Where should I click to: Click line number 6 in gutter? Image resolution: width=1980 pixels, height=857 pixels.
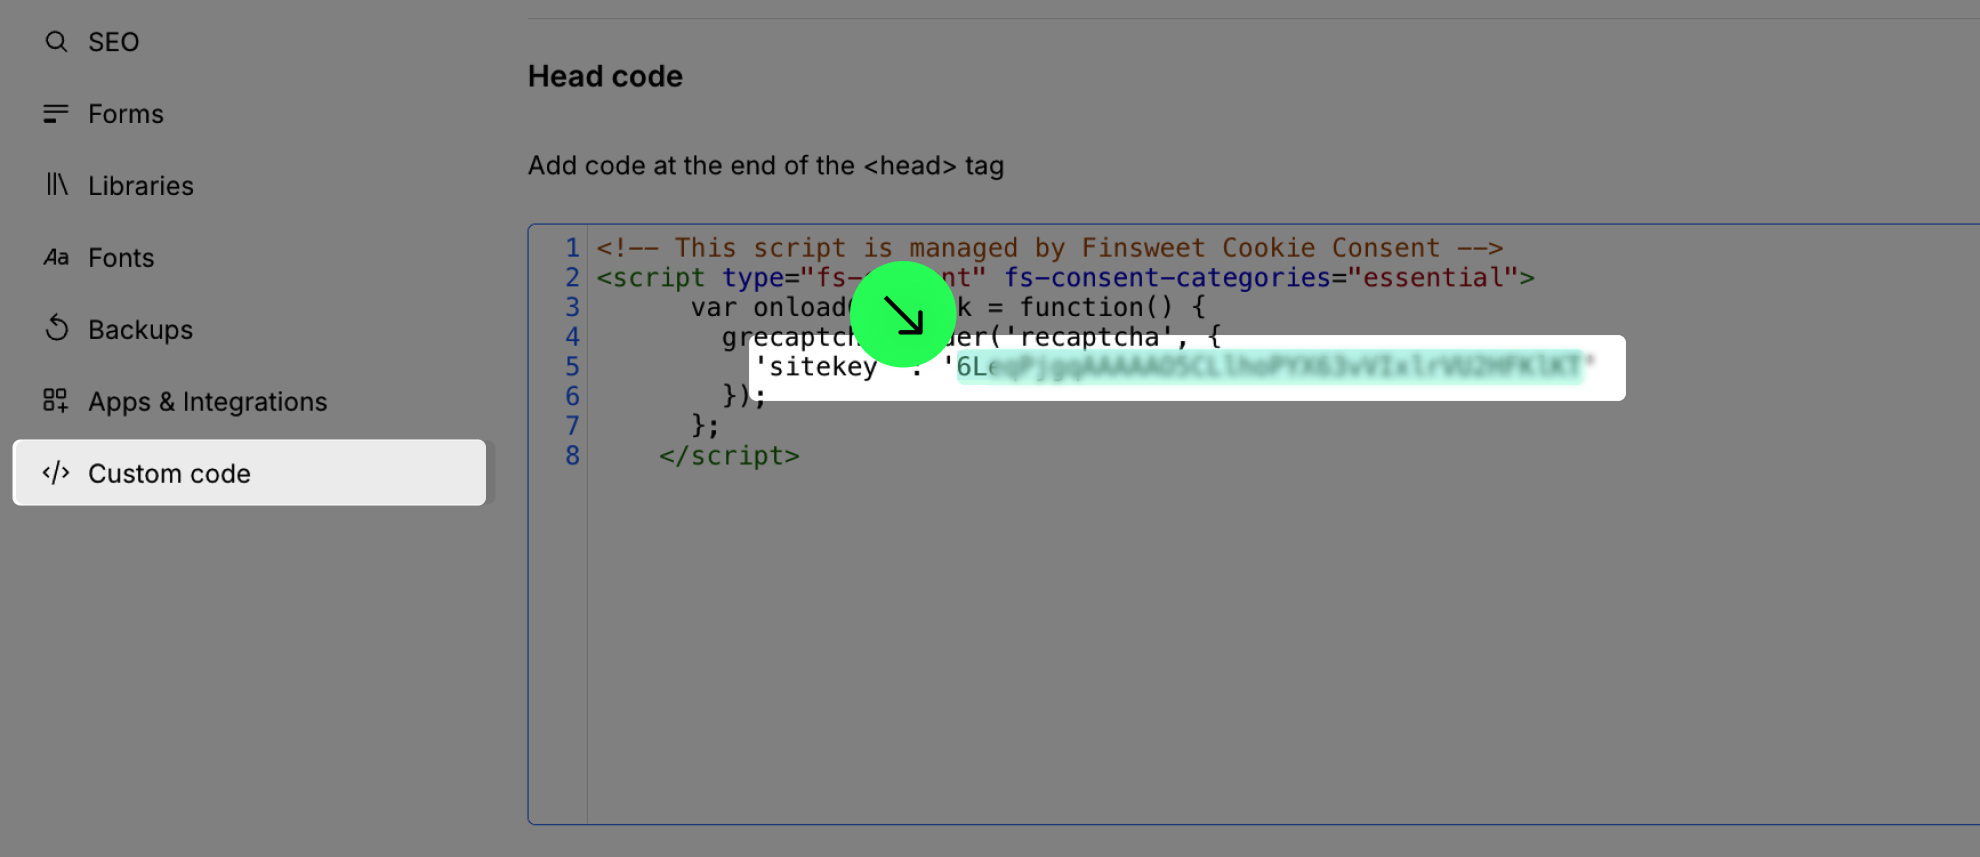click(572, 397)
